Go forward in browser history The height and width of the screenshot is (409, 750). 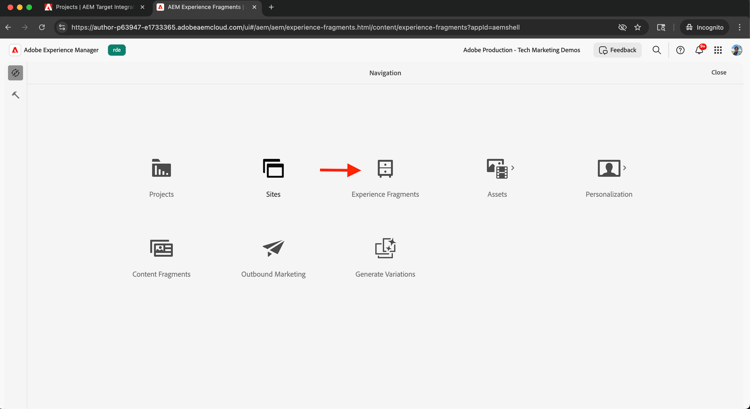(x=25, y=27)
